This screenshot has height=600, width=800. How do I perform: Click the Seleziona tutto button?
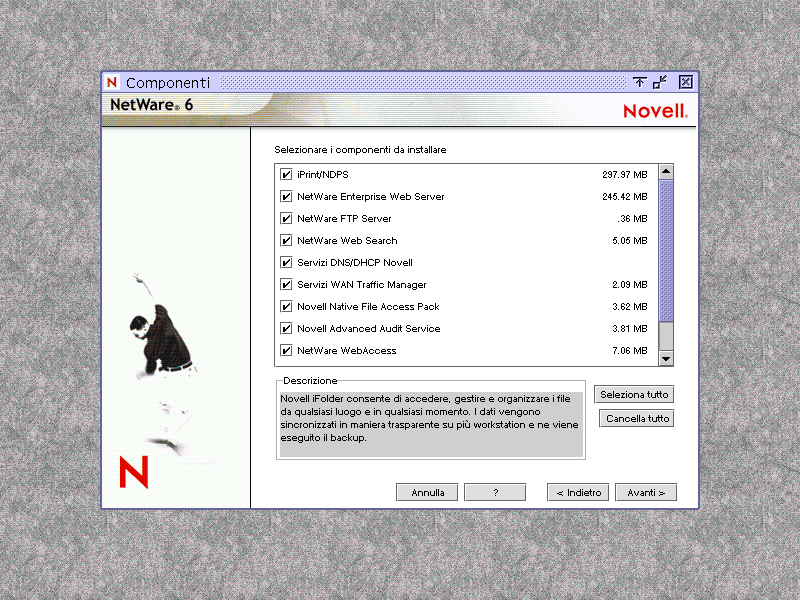tap(634, 394)
